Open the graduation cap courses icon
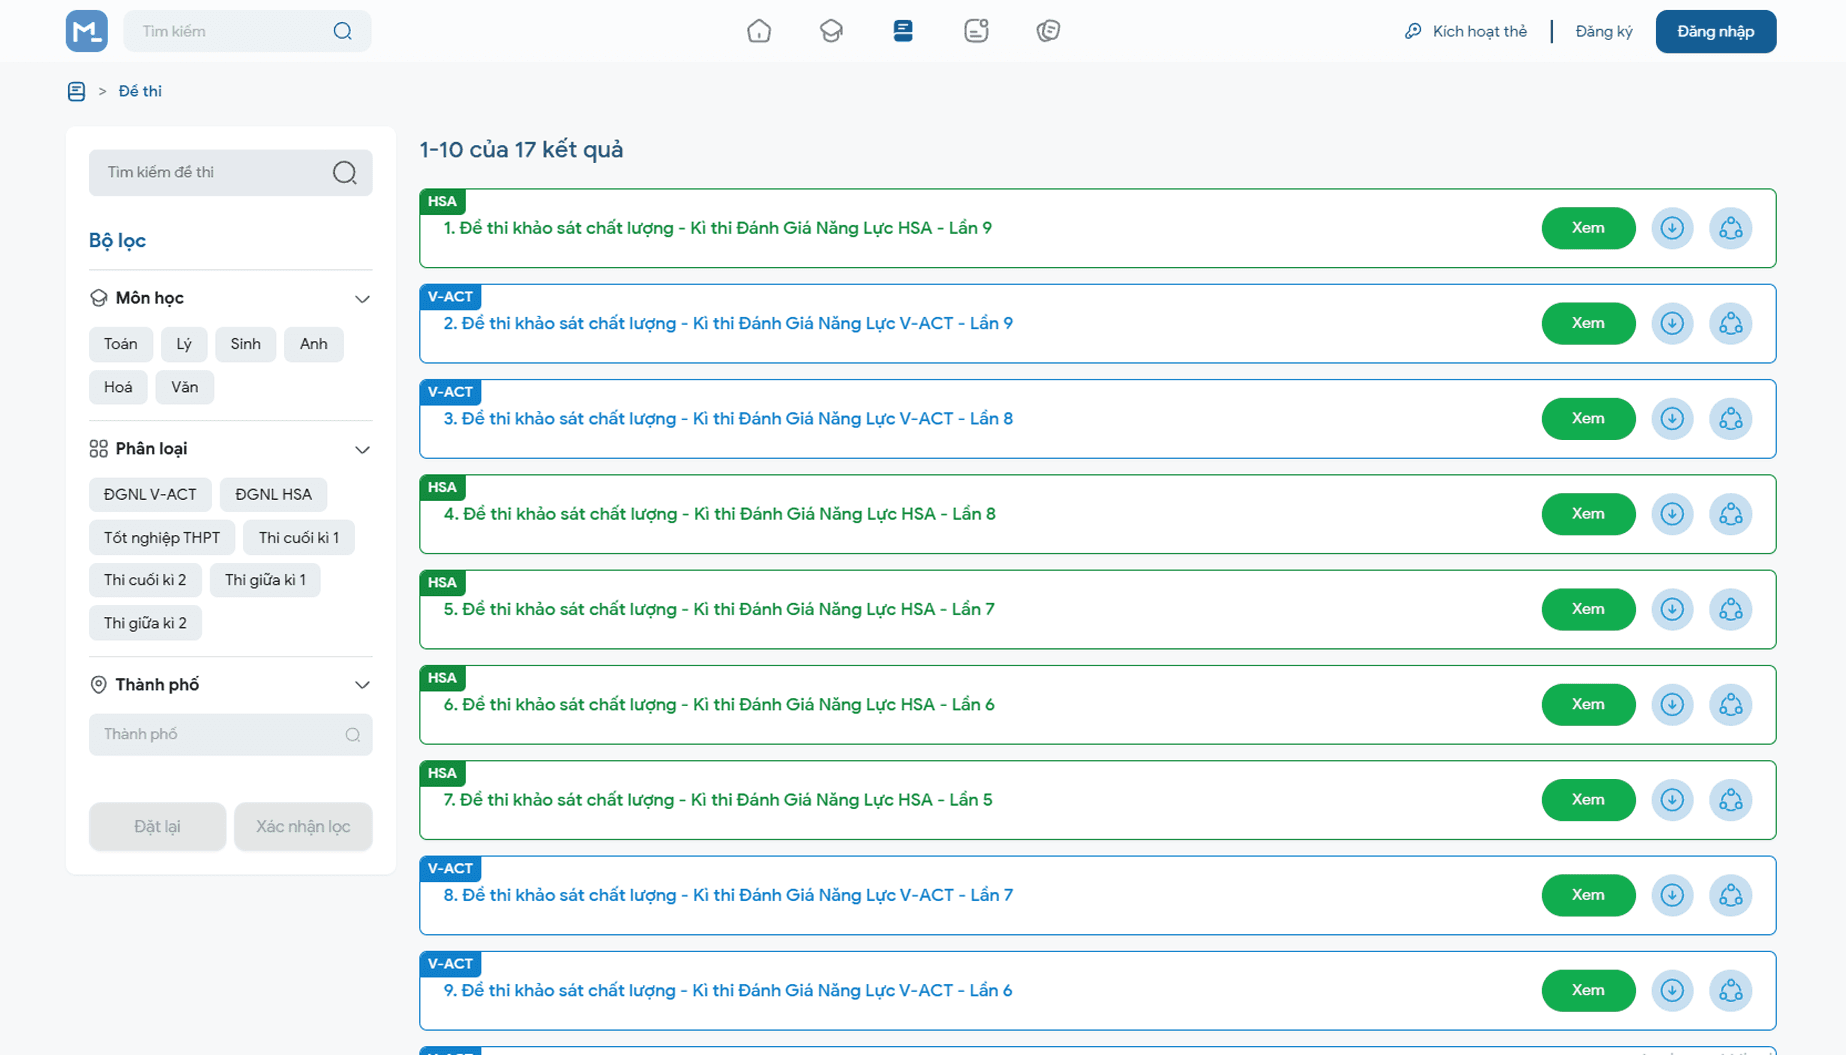The image size is (1846, 1055). [831, 31]
